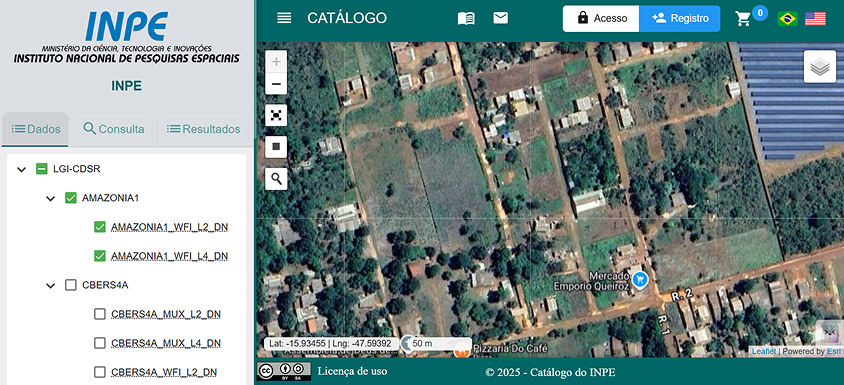844x385 pixels.
Task: Switch to the Resultados tab
Action: [203, 129]
